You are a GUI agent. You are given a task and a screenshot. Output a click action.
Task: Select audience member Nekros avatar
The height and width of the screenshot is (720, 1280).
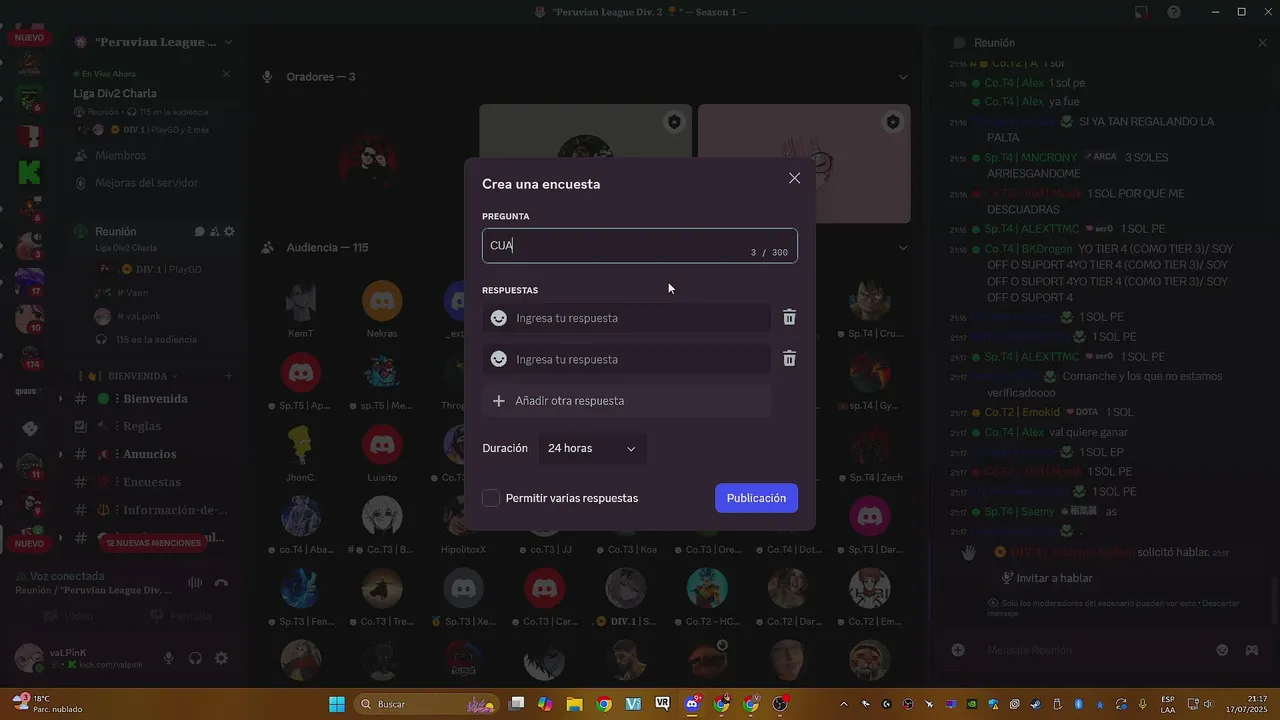click(x=382, y=301)
